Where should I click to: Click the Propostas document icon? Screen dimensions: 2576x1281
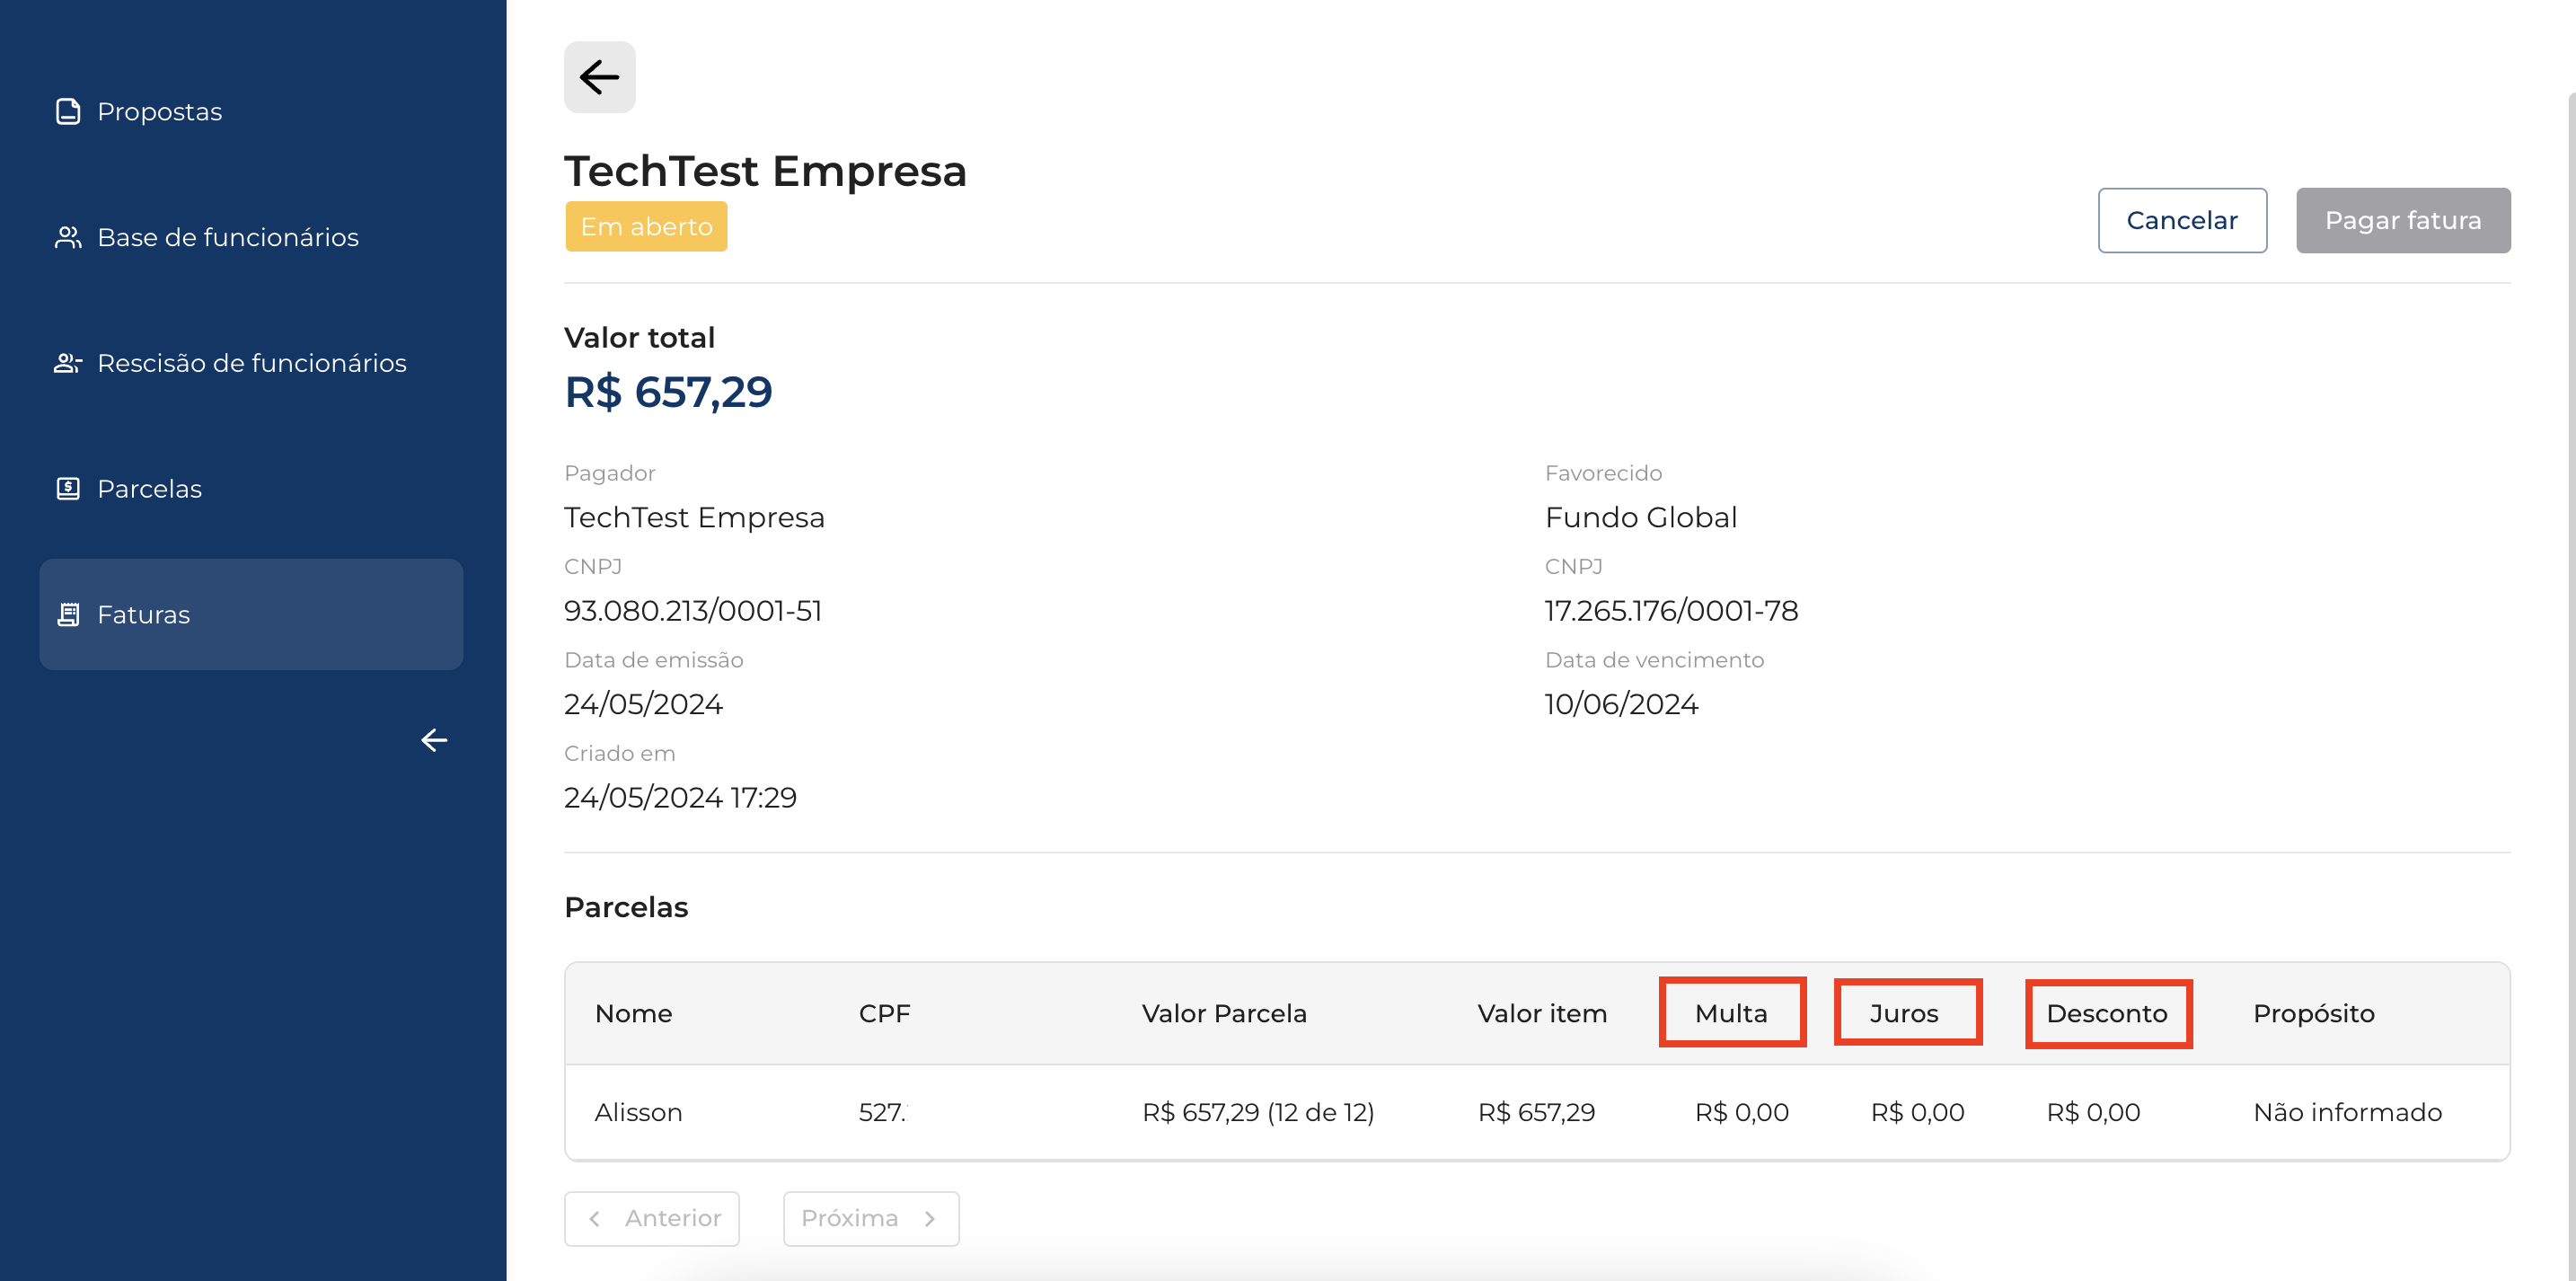[x=68, y=111]
